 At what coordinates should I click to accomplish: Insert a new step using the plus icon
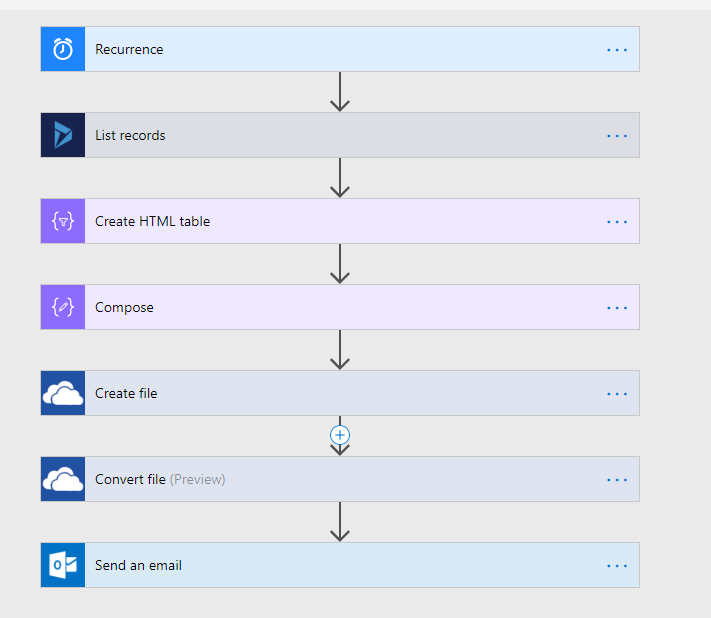(x=340, y=435)
